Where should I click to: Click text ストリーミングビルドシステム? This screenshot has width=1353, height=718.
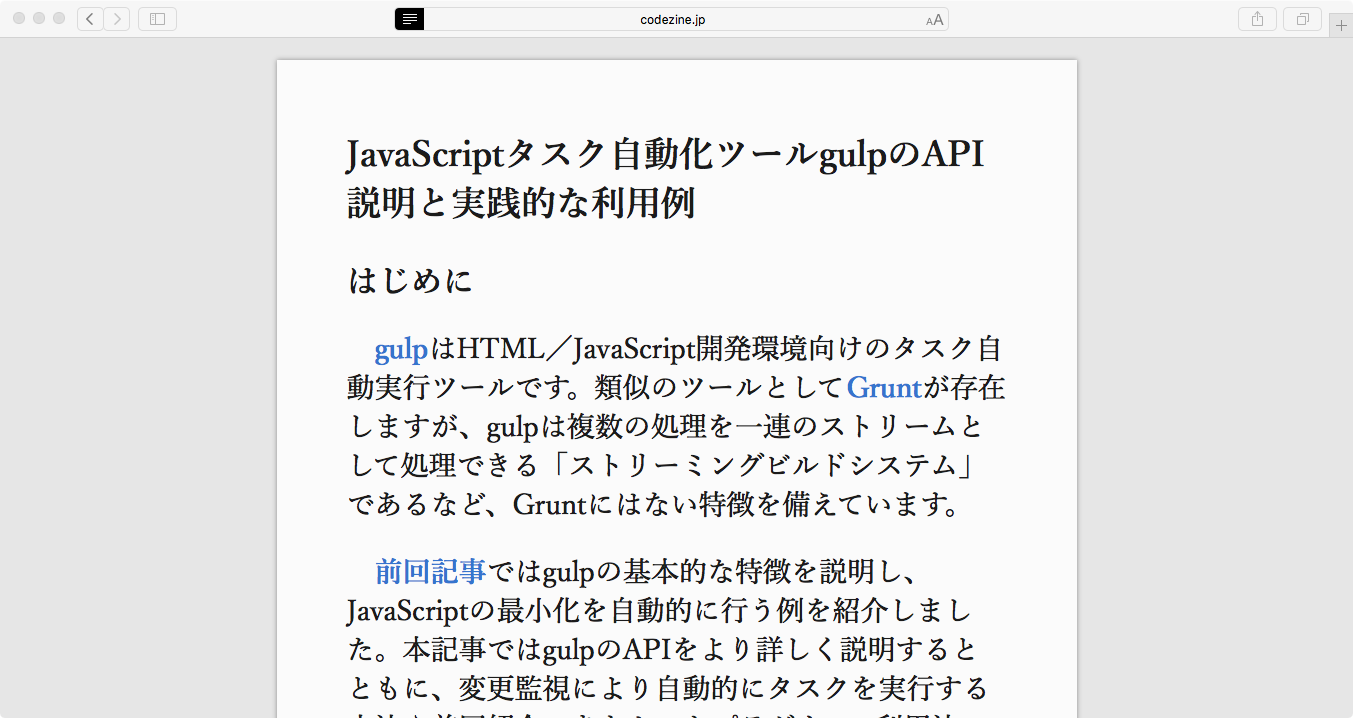coord(763,465)
